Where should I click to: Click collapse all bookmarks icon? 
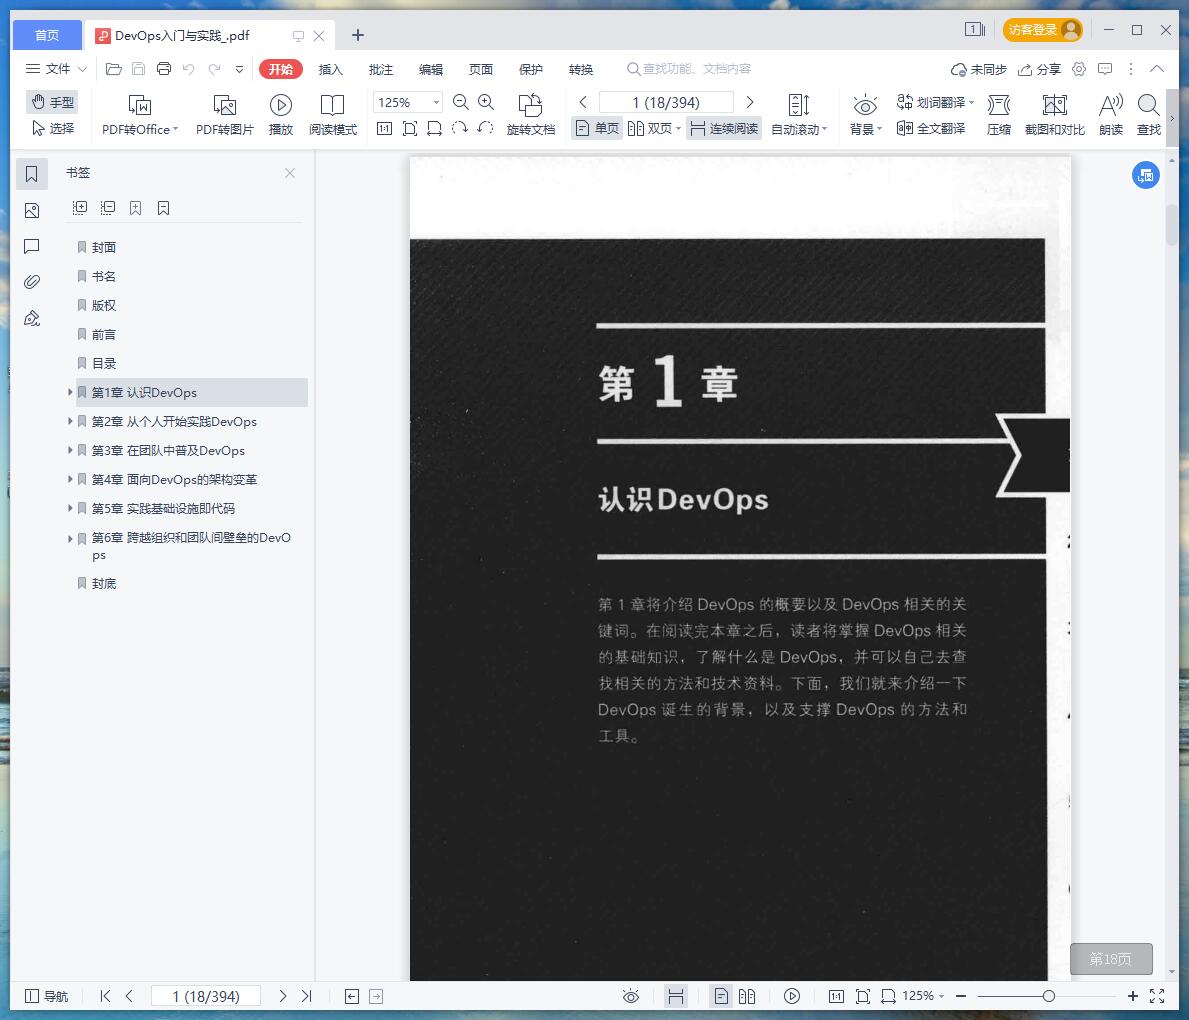(x=108, y=207)
